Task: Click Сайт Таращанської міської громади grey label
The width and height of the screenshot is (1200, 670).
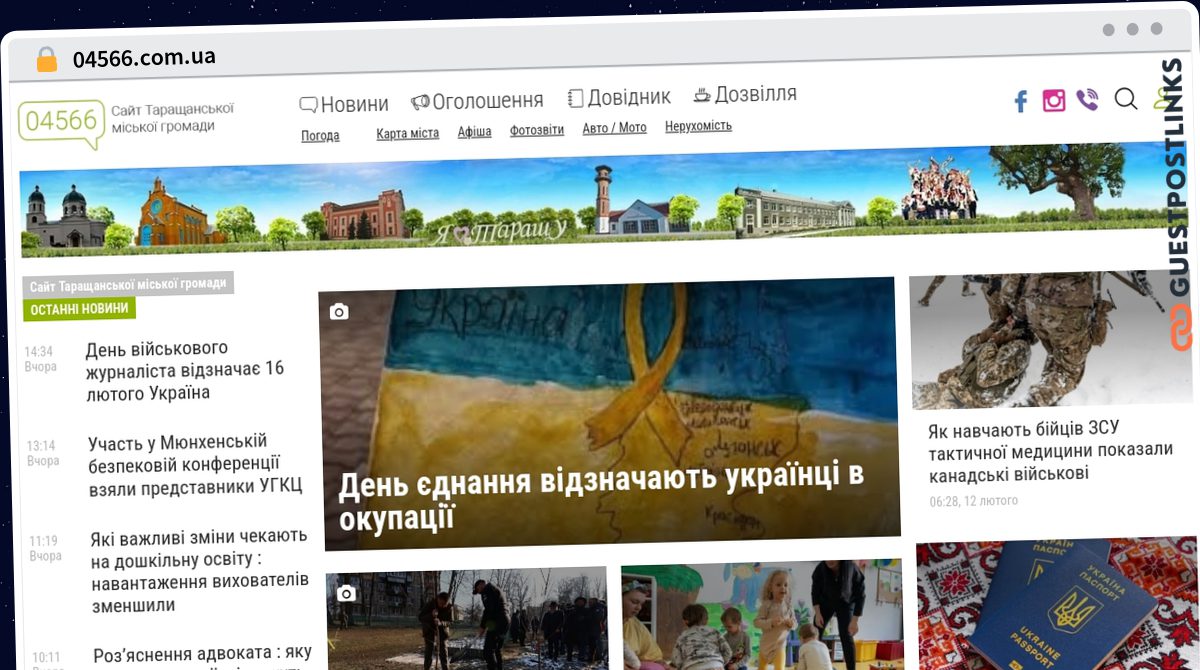Action: coord(128,284)
